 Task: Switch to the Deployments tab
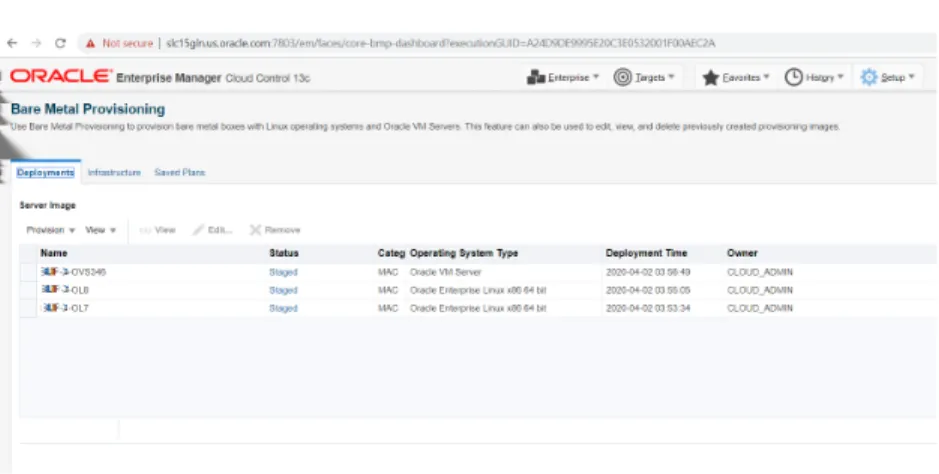tap(46, 172)
